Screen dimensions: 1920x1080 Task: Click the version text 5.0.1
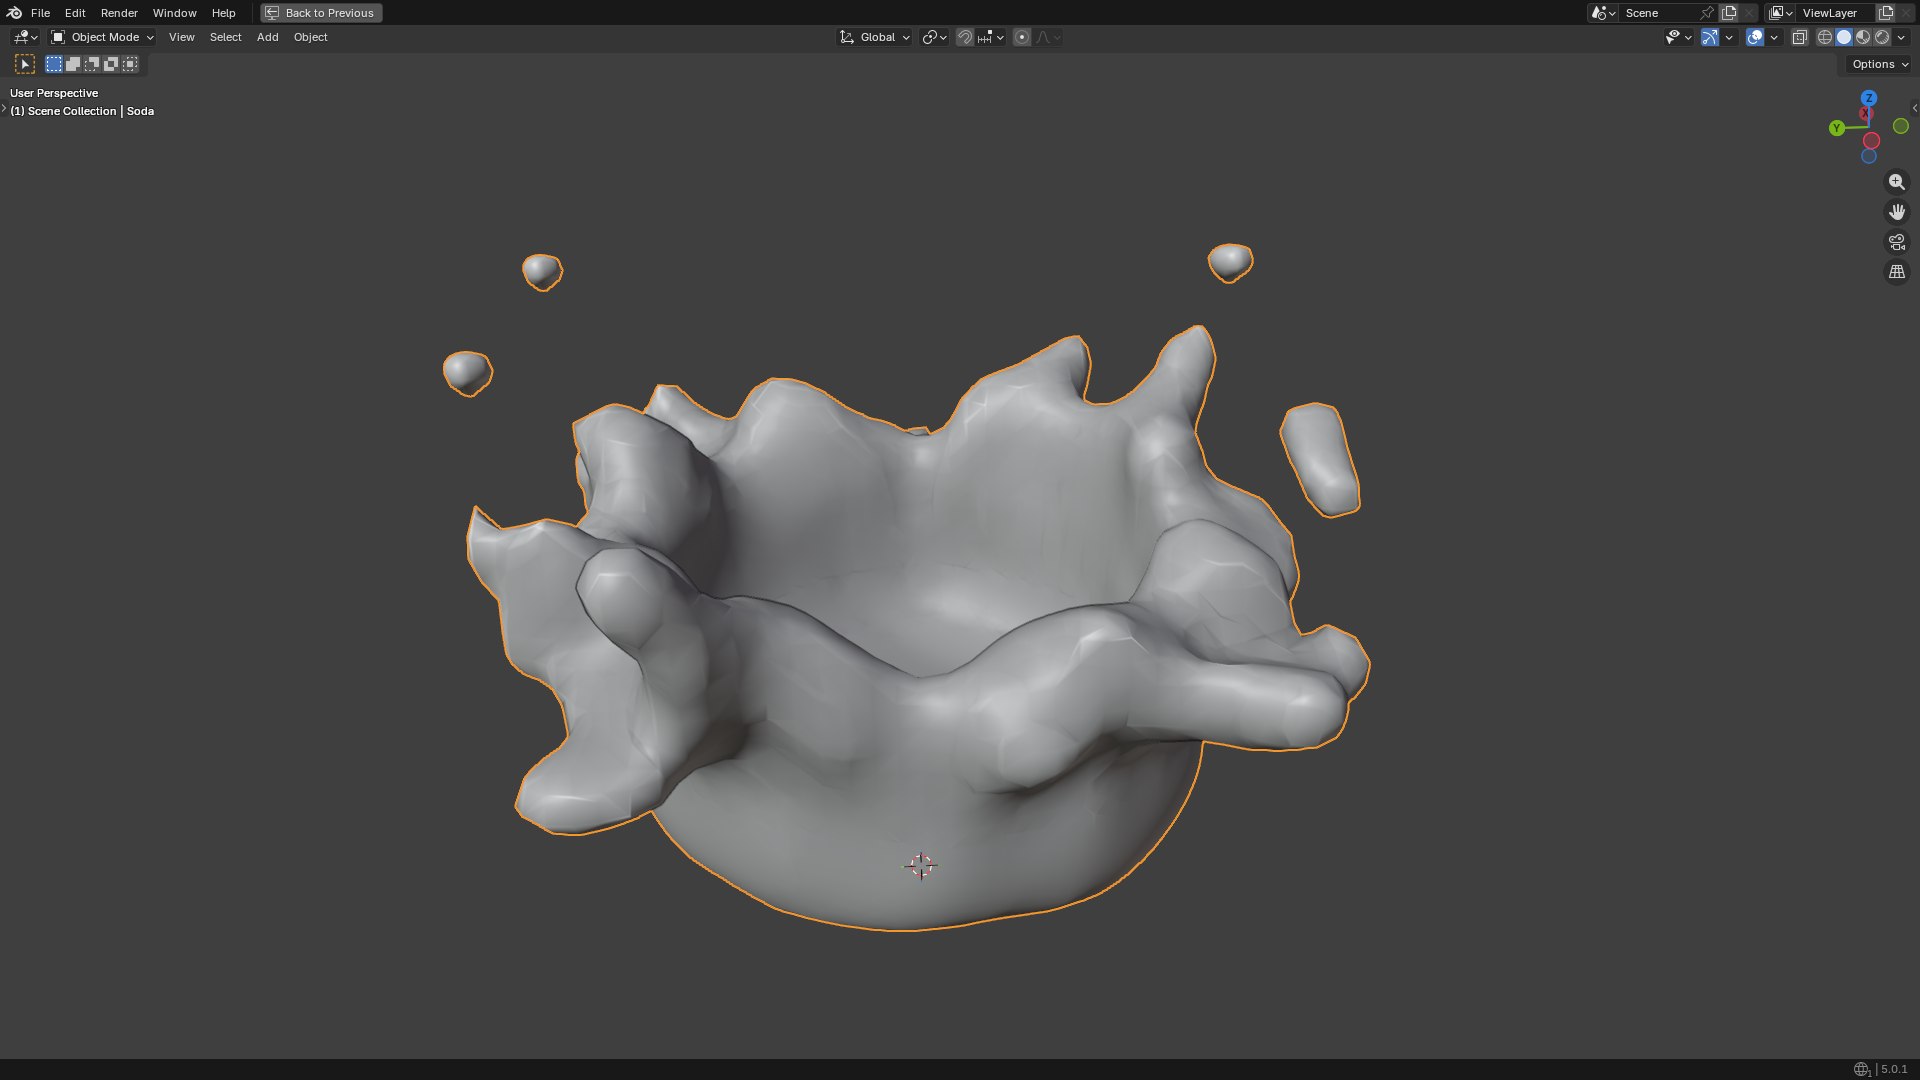click(x=1894, y=1069)
